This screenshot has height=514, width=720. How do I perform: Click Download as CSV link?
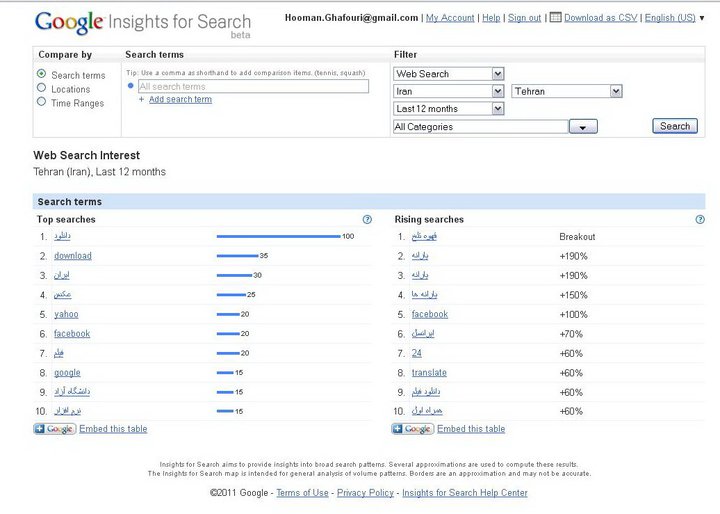(x=601, y=18)
